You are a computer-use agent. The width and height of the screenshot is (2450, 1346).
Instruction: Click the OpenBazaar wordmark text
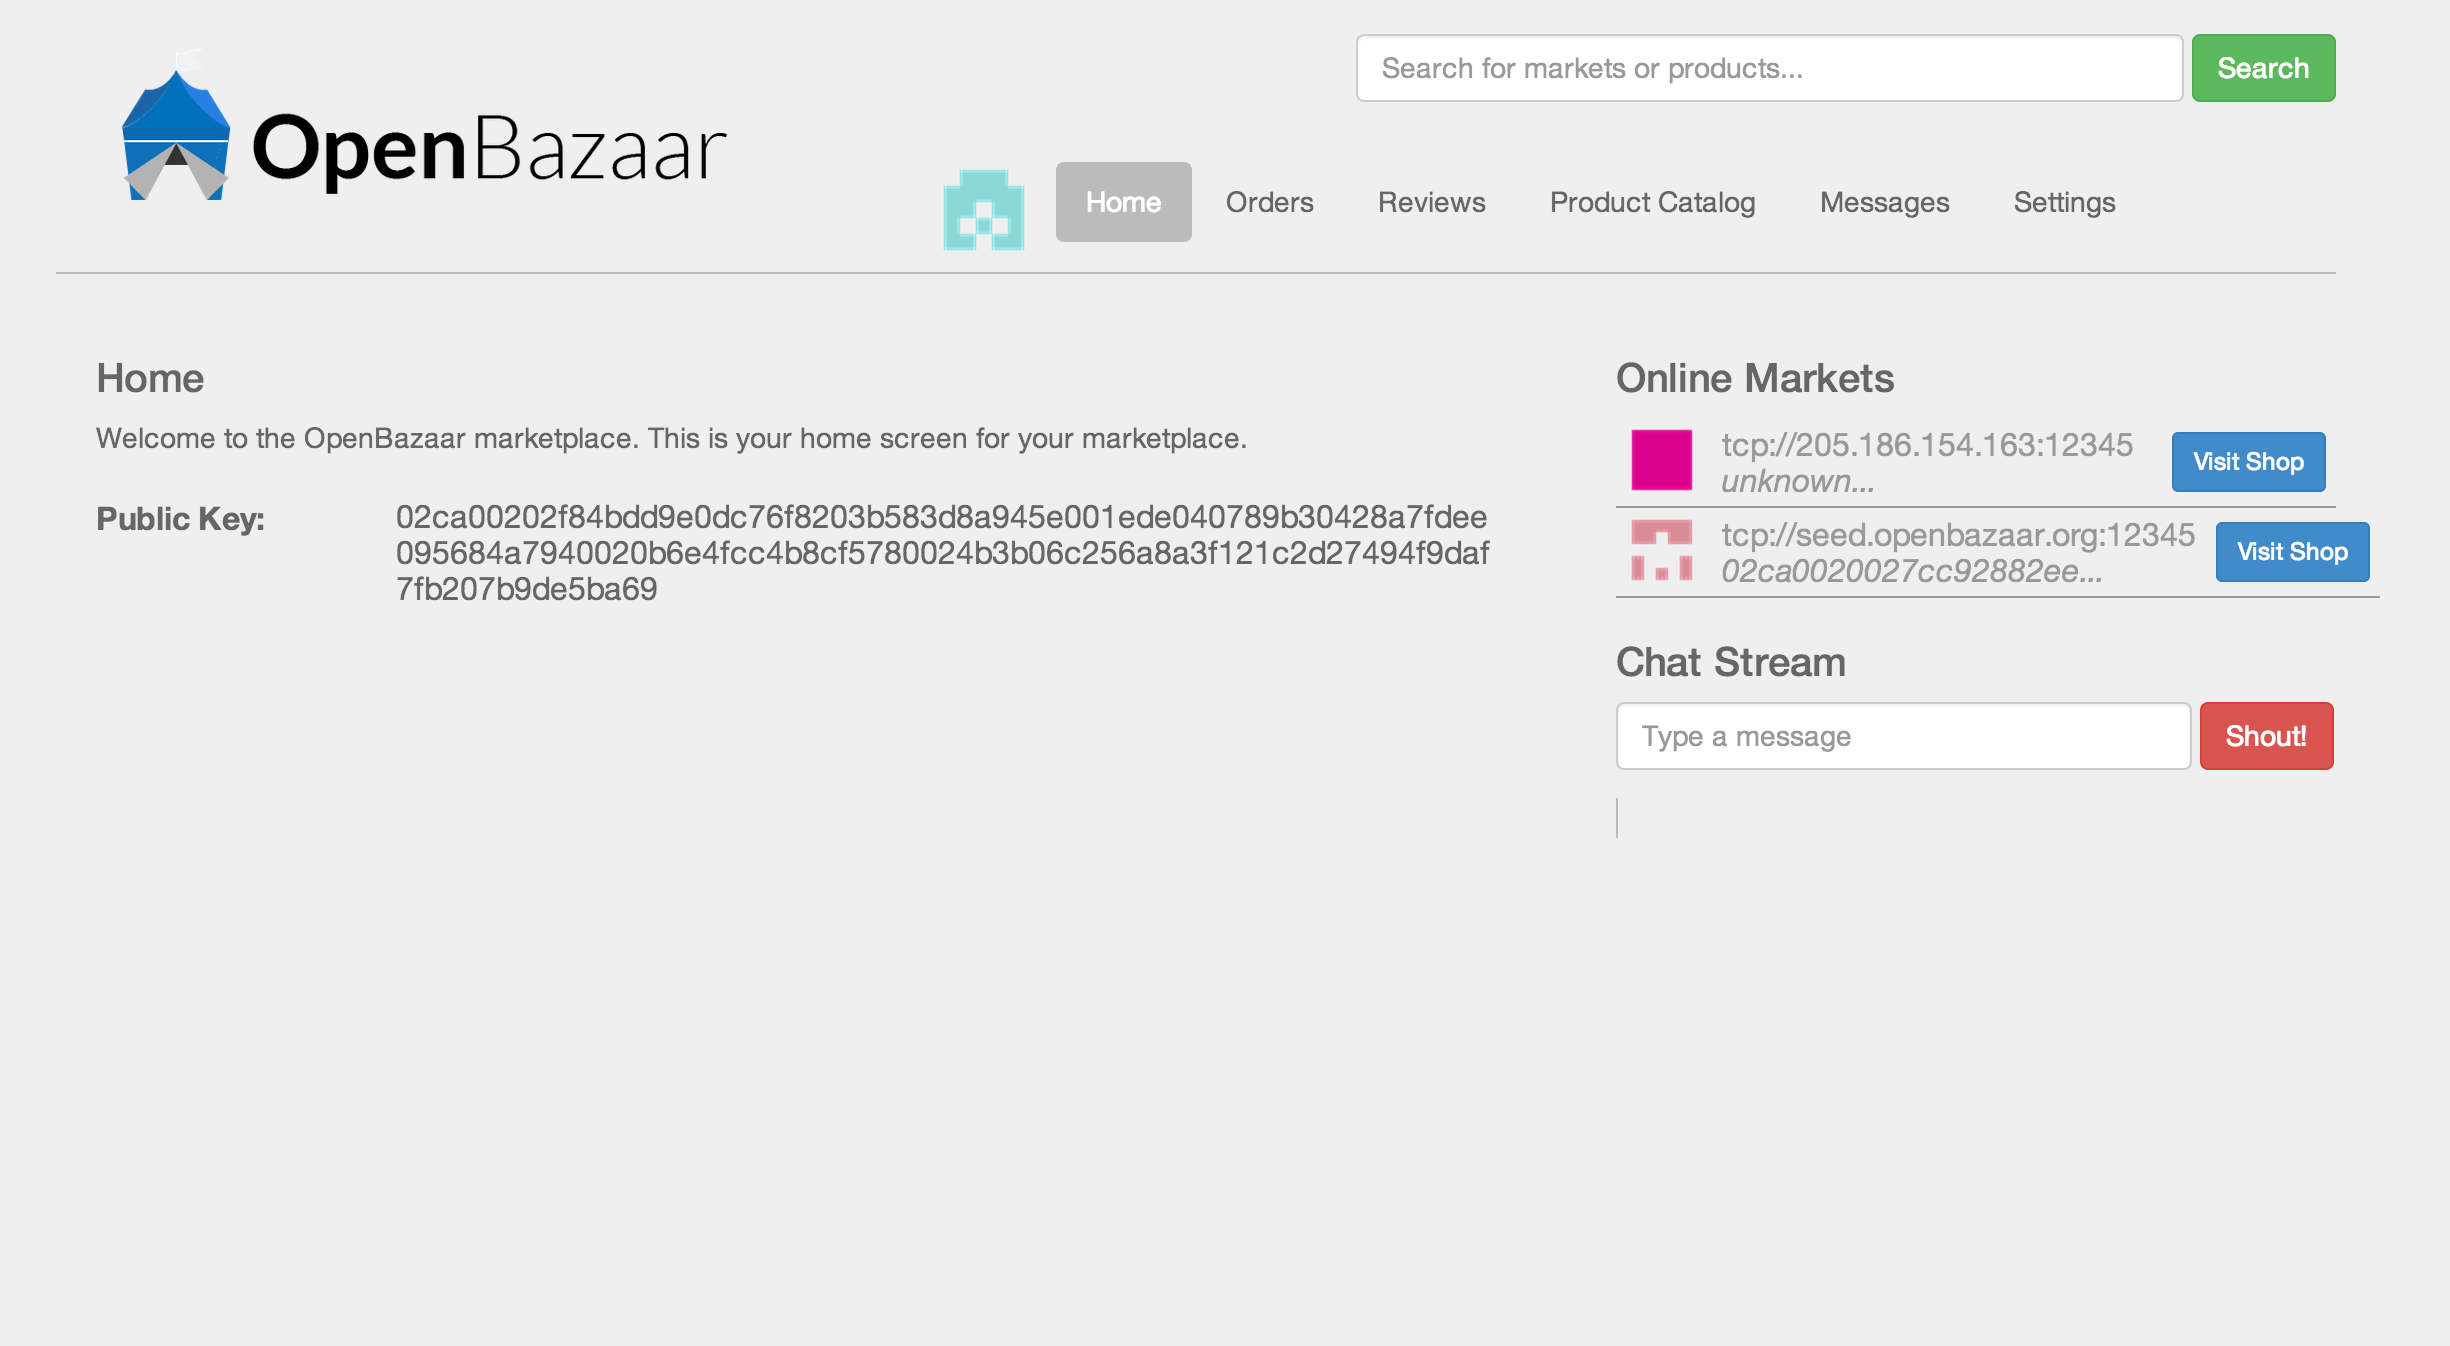tap(488, 150)
